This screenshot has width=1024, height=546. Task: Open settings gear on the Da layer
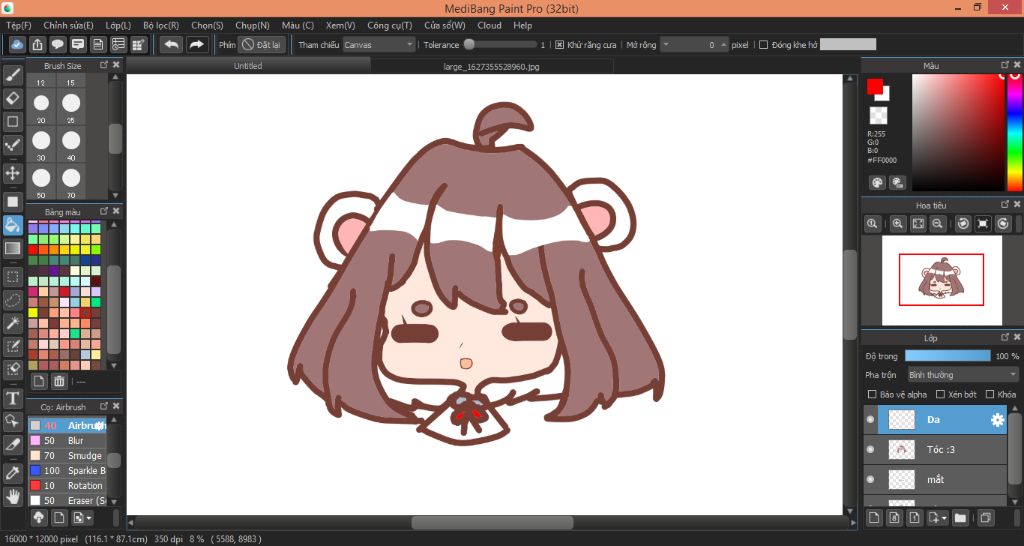tap(997, 420)
